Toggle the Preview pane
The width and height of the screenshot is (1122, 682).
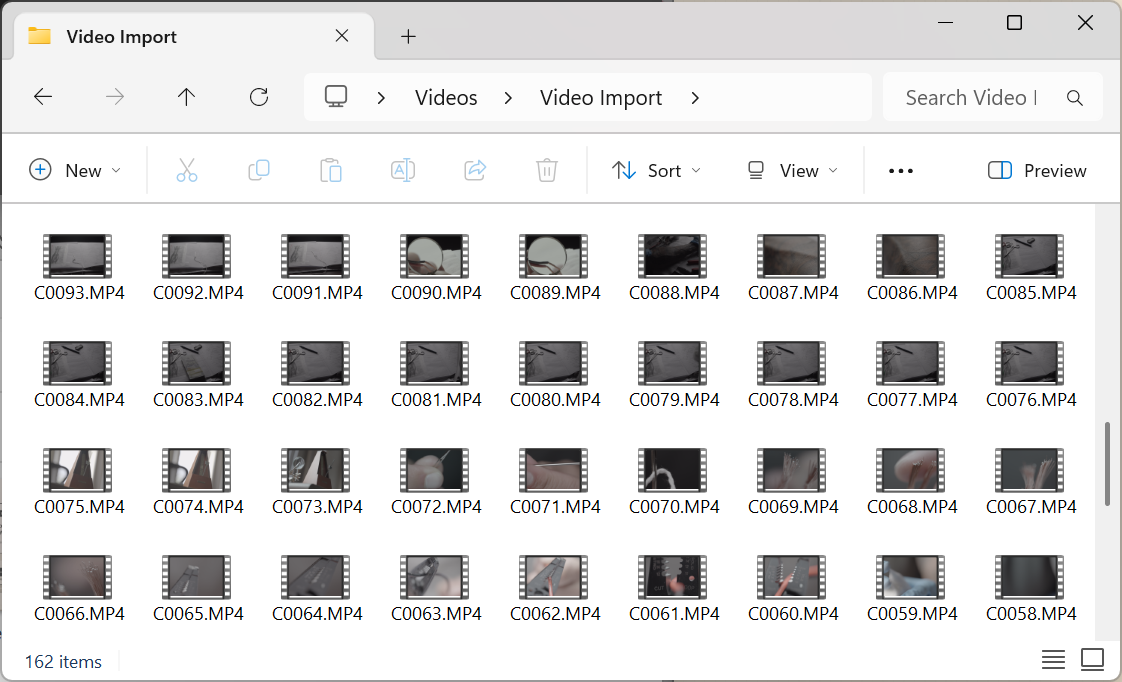pyautogui.click(x=1036, y=170)
